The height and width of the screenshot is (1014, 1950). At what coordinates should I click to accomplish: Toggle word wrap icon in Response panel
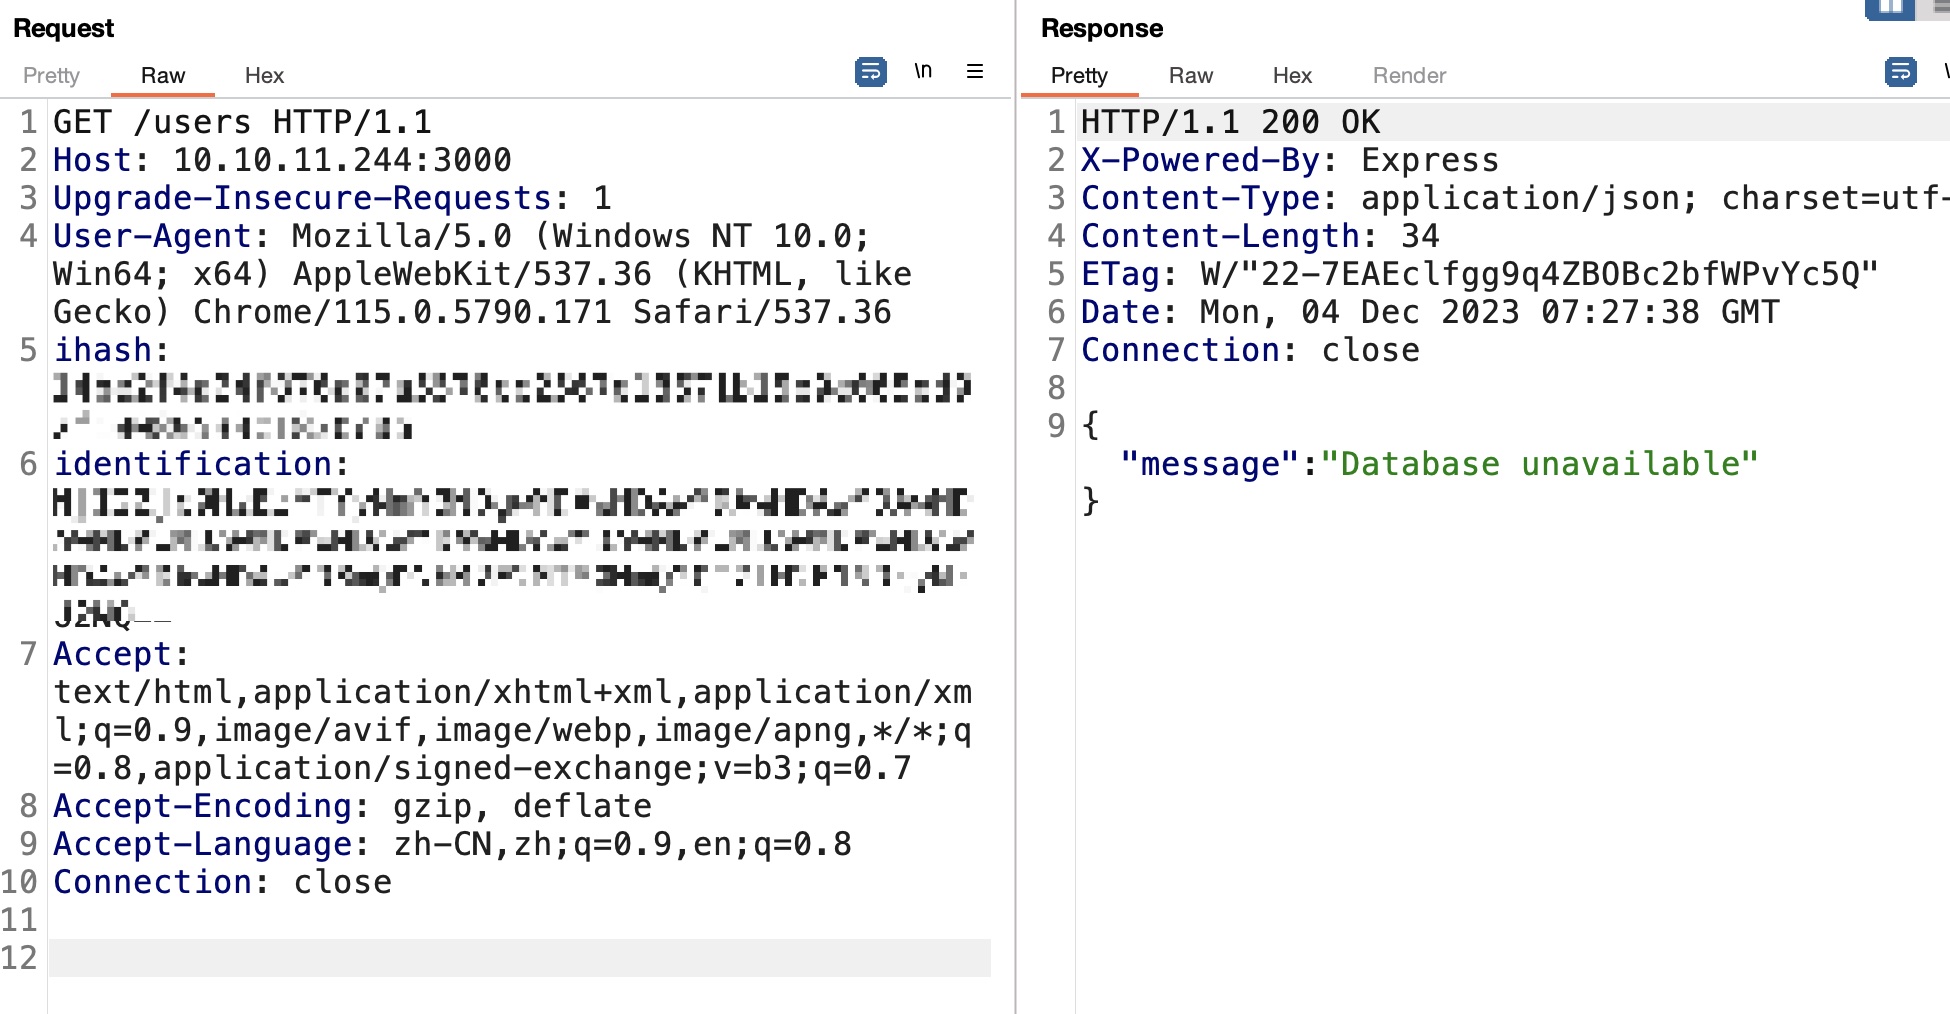coord(1900,72)
